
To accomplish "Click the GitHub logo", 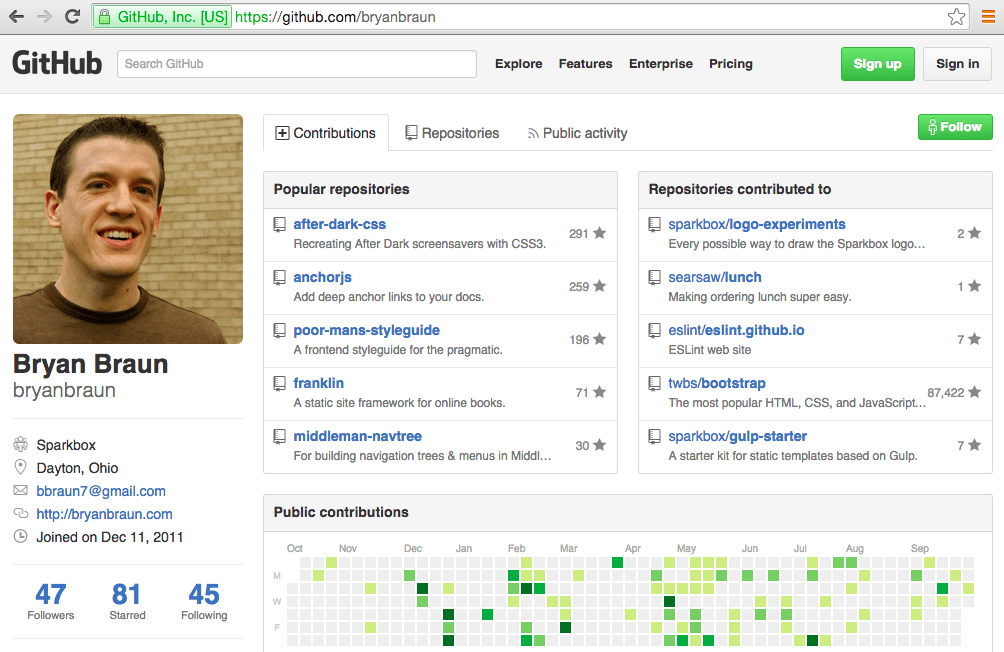I will [x=56, y=63].
